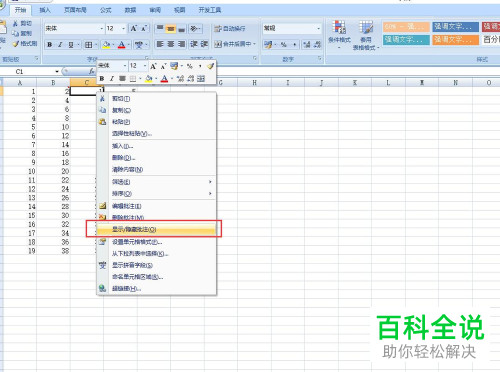
Task: Open the mini toolbar font name dropdown
Action: 125,66
